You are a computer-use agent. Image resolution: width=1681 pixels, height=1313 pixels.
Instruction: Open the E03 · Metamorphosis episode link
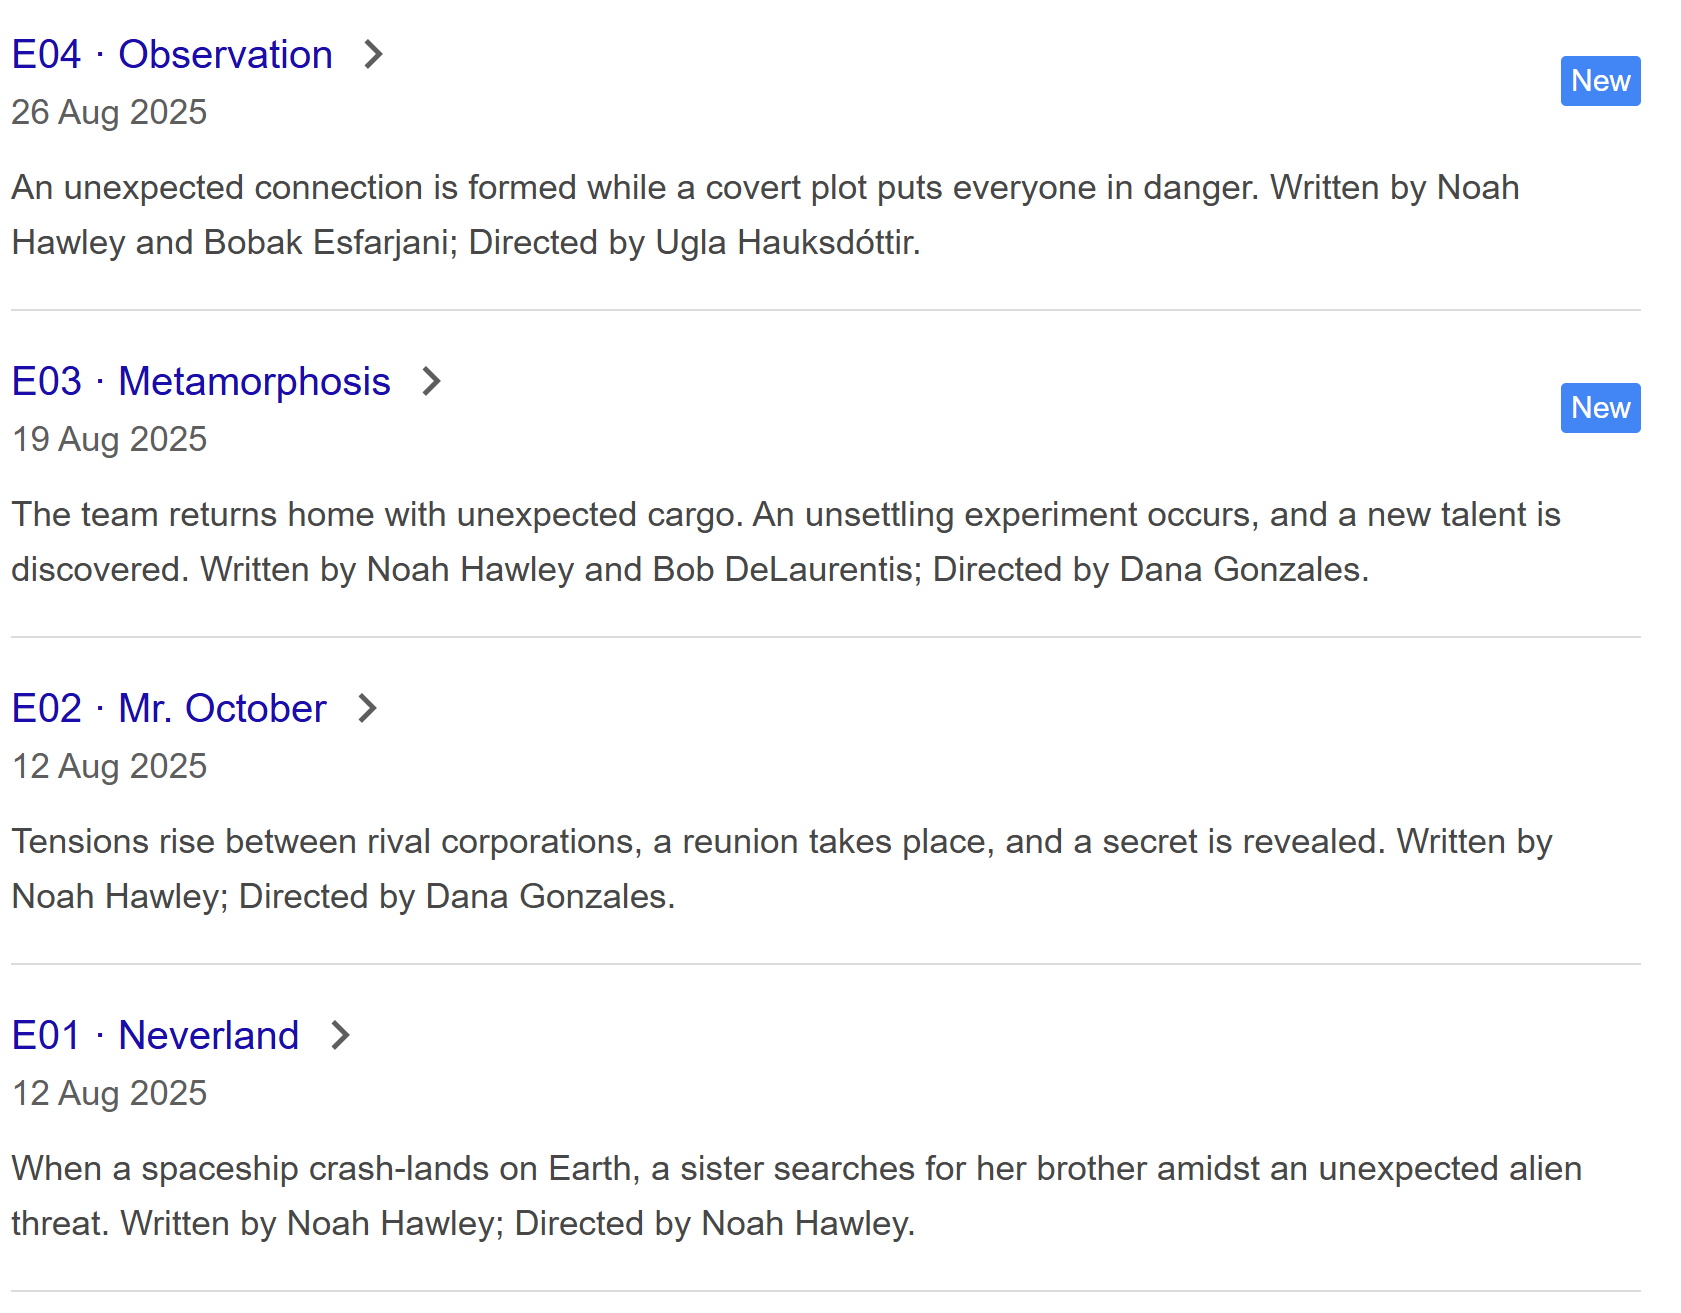click(201, 382)
